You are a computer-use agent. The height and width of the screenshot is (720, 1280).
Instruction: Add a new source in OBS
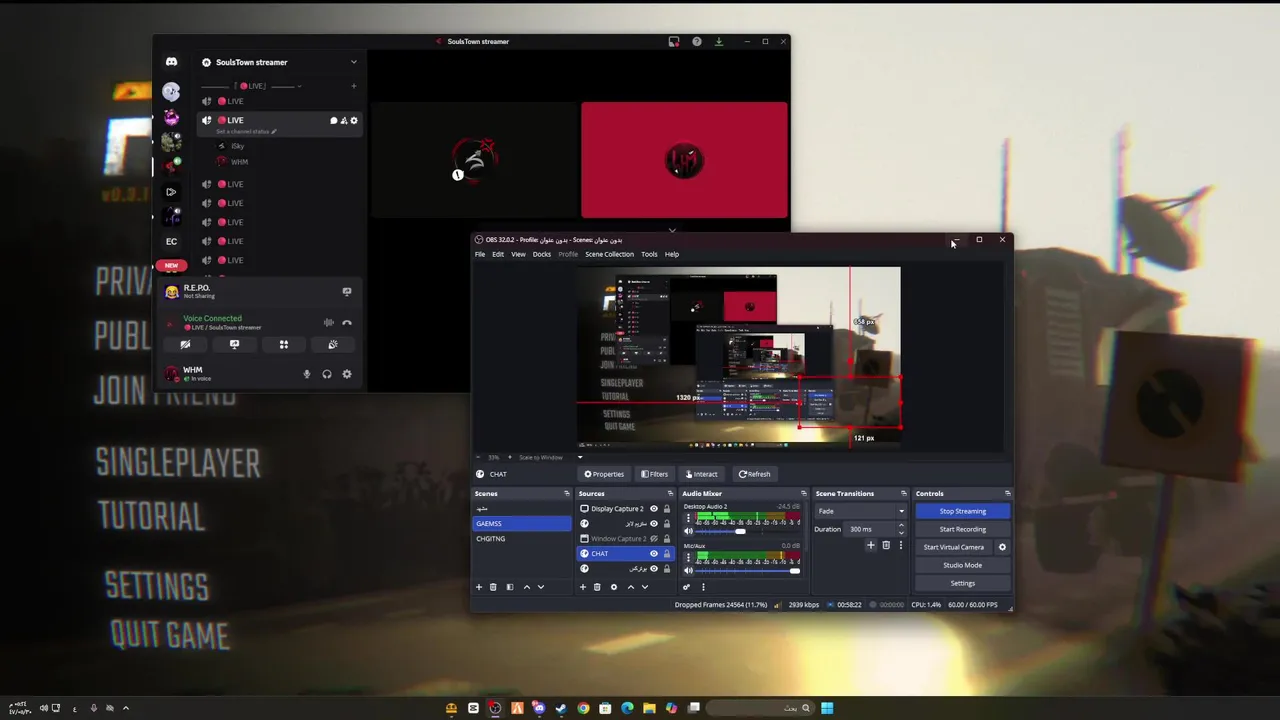583,587
